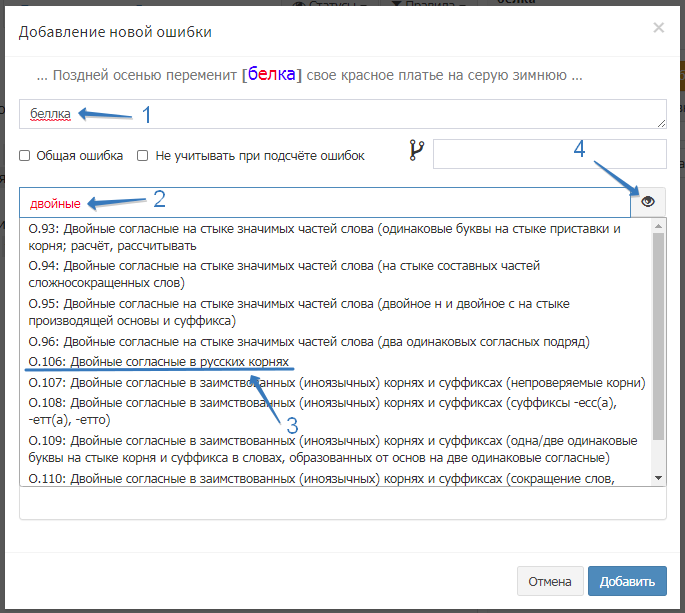
Task: Close the Добавление новой ошибки dialog
Action: tap(658, 28)
